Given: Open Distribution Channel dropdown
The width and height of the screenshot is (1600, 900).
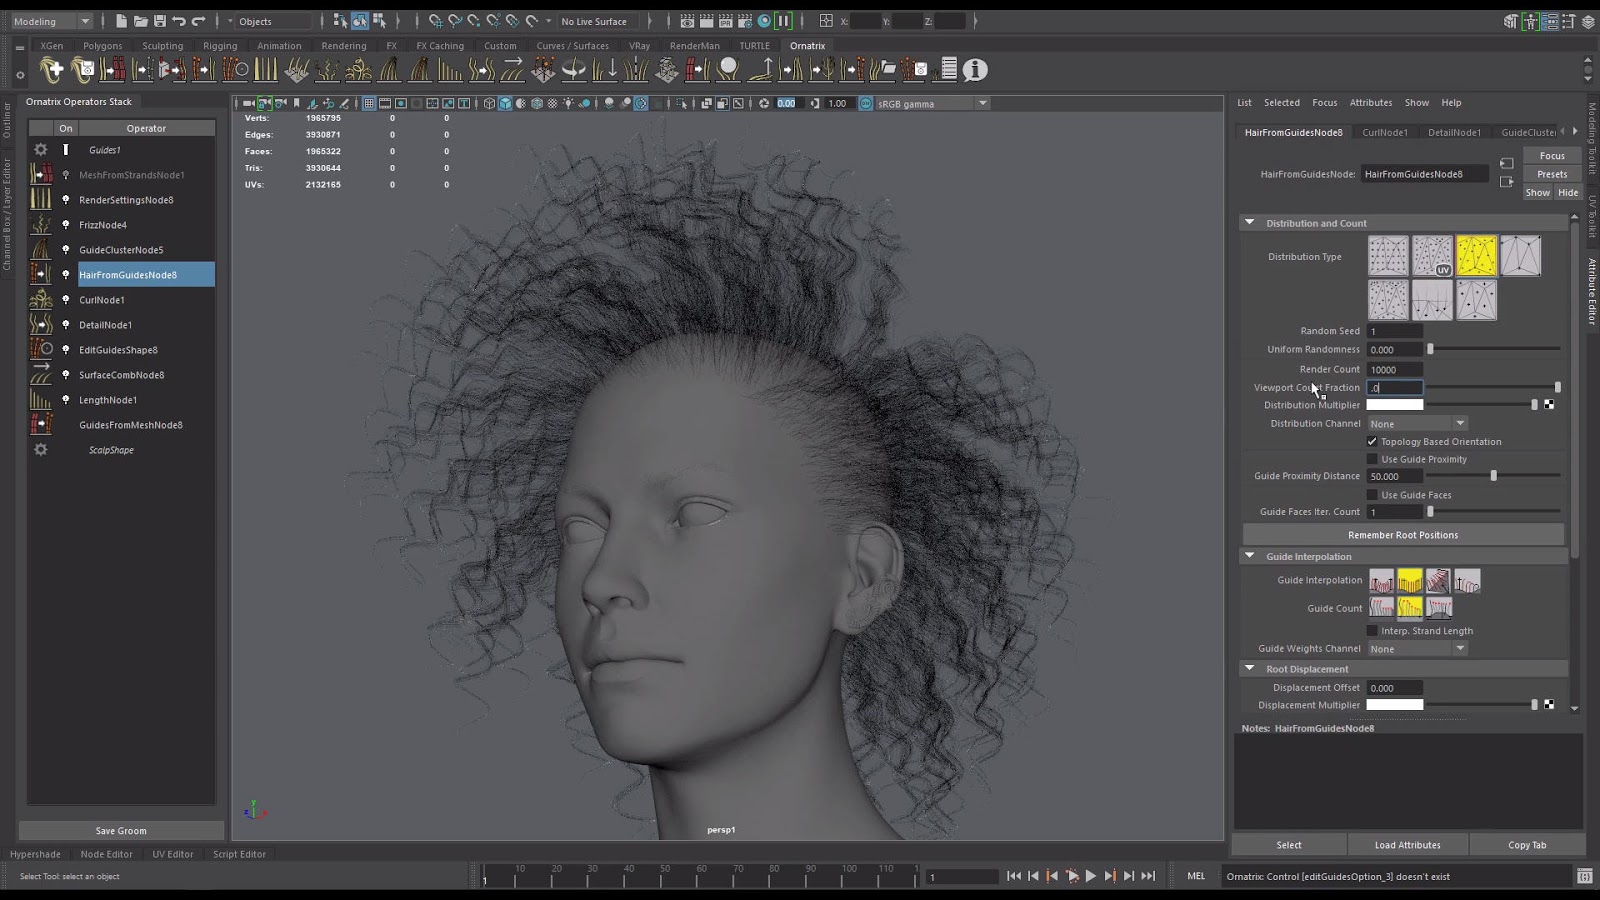Looking at the screenshot, I should (1417, 424).
